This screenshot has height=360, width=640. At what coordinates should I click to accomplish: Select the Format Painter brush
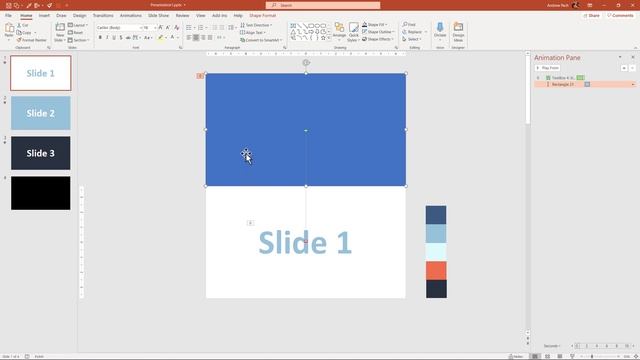pyautogui.click(x=19, y=40)
